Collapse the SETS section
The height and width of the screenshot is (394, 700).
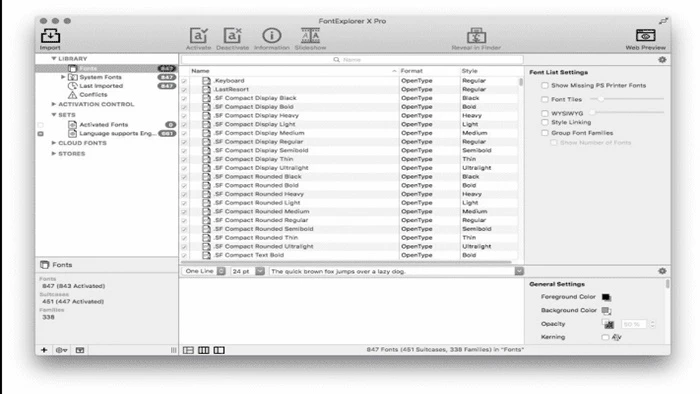(54, 115)
